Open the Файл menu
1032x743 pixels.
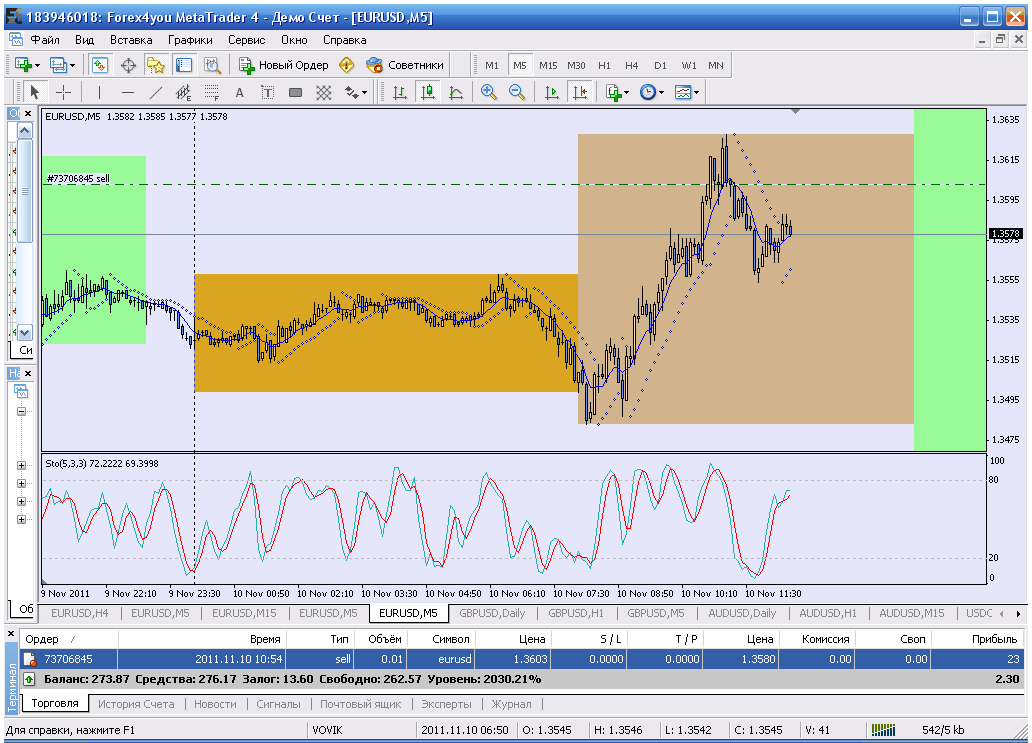pyautogui.click(x=45, y=40)
